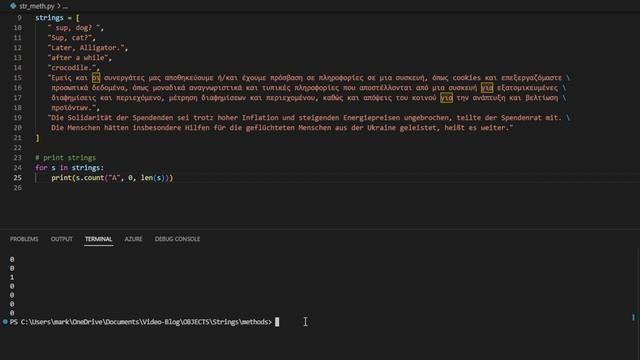Click the highlighted 'για' on line 16
640x360 pixels.
pyautogui.click(x=487, y=88)
